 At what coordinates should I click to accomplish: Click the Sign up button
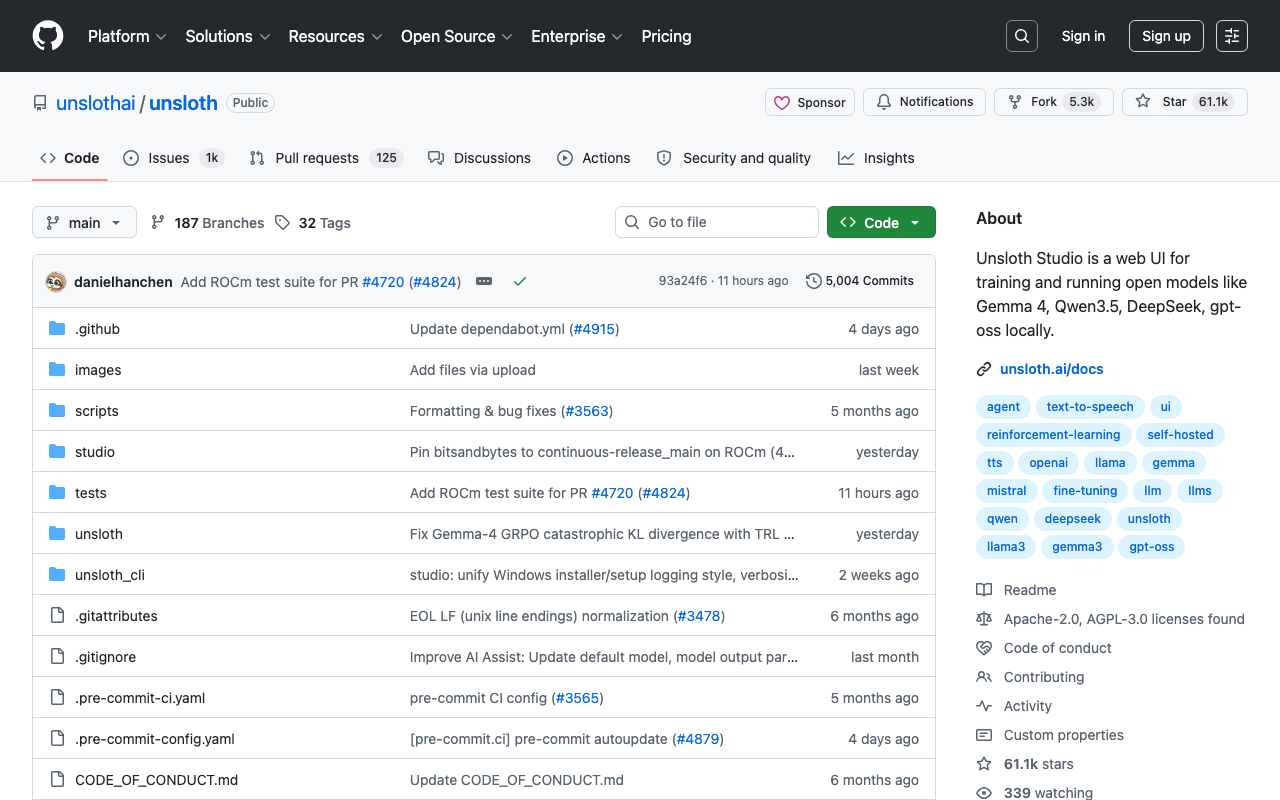(1166, 36)
